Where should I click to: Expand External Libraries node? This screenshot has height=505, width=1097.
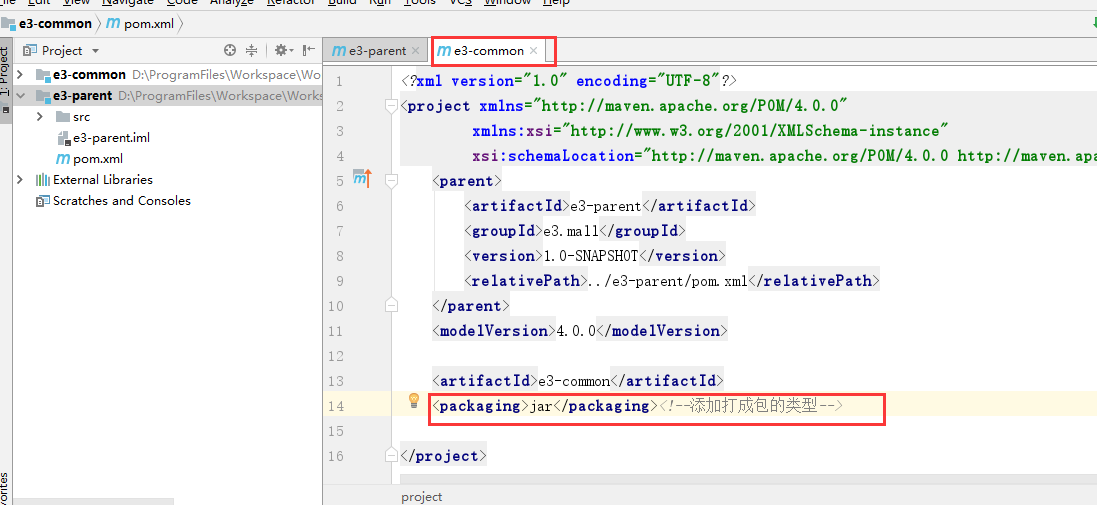click(20, 180)
